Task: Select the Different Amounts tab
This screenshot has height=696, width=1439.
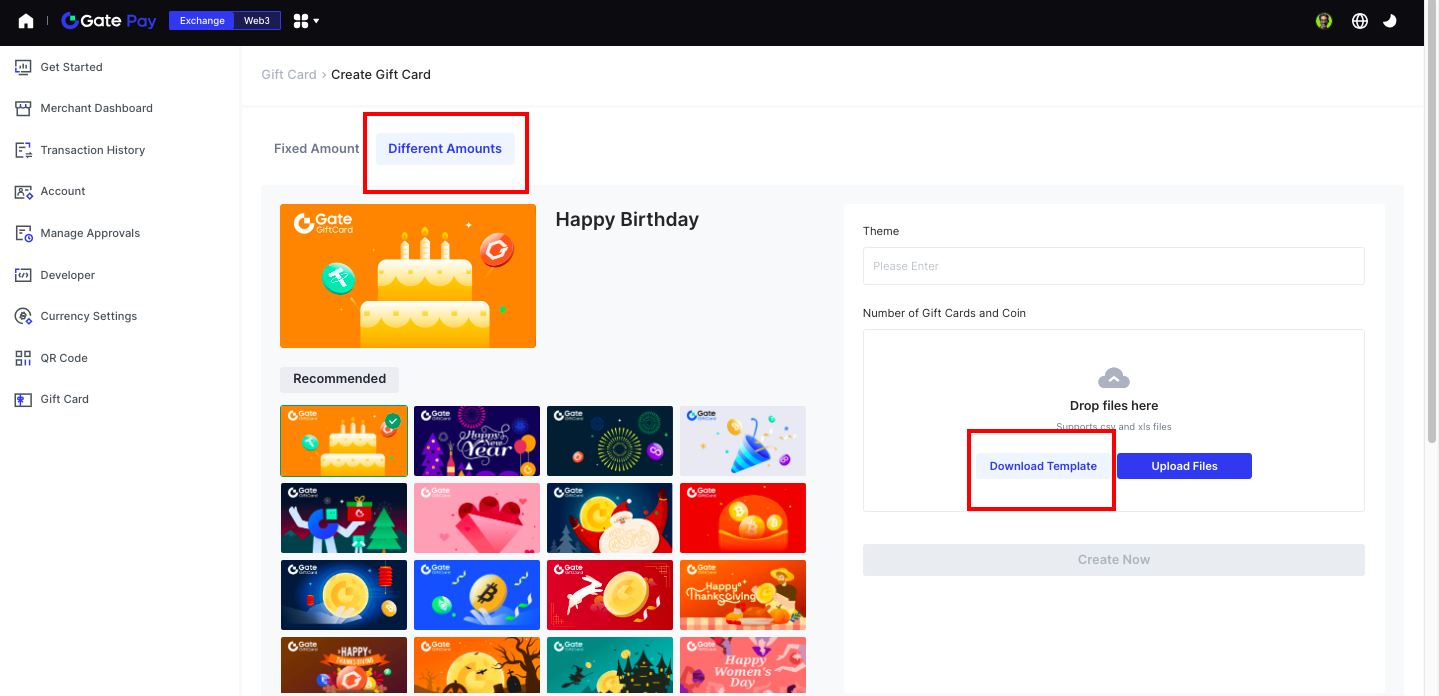Action: (445, 149)
